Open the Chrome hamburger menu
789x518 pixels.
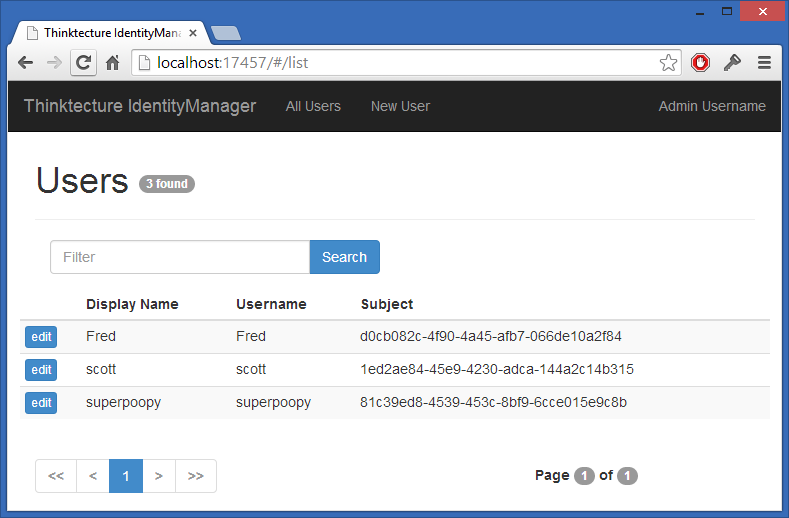click(764, 62)
